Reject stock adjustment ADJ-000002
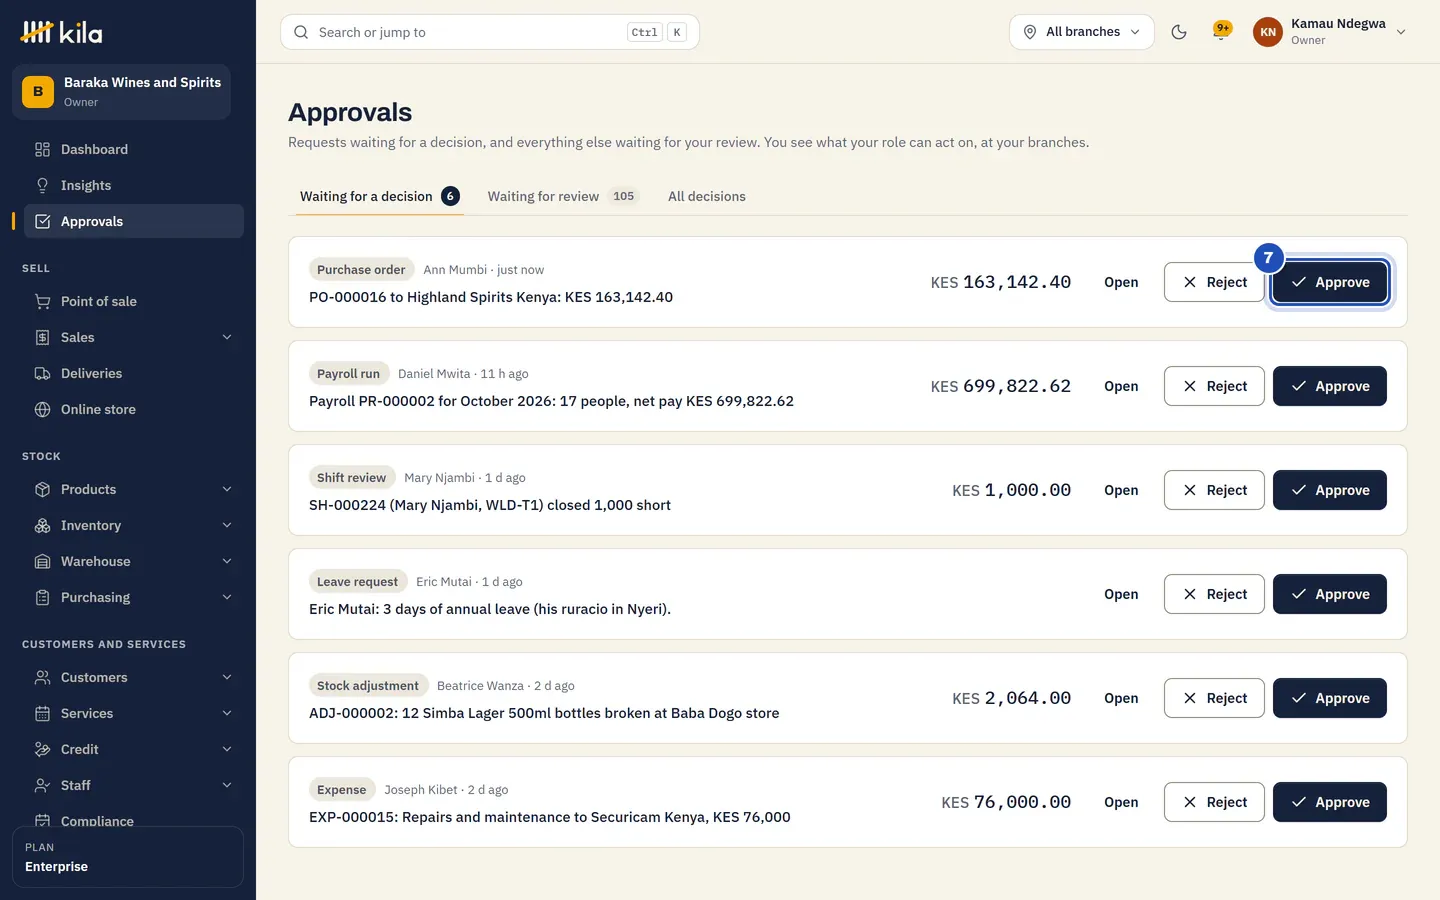Viewport: 1440px width, 900px height. [x=1214, y=698]
